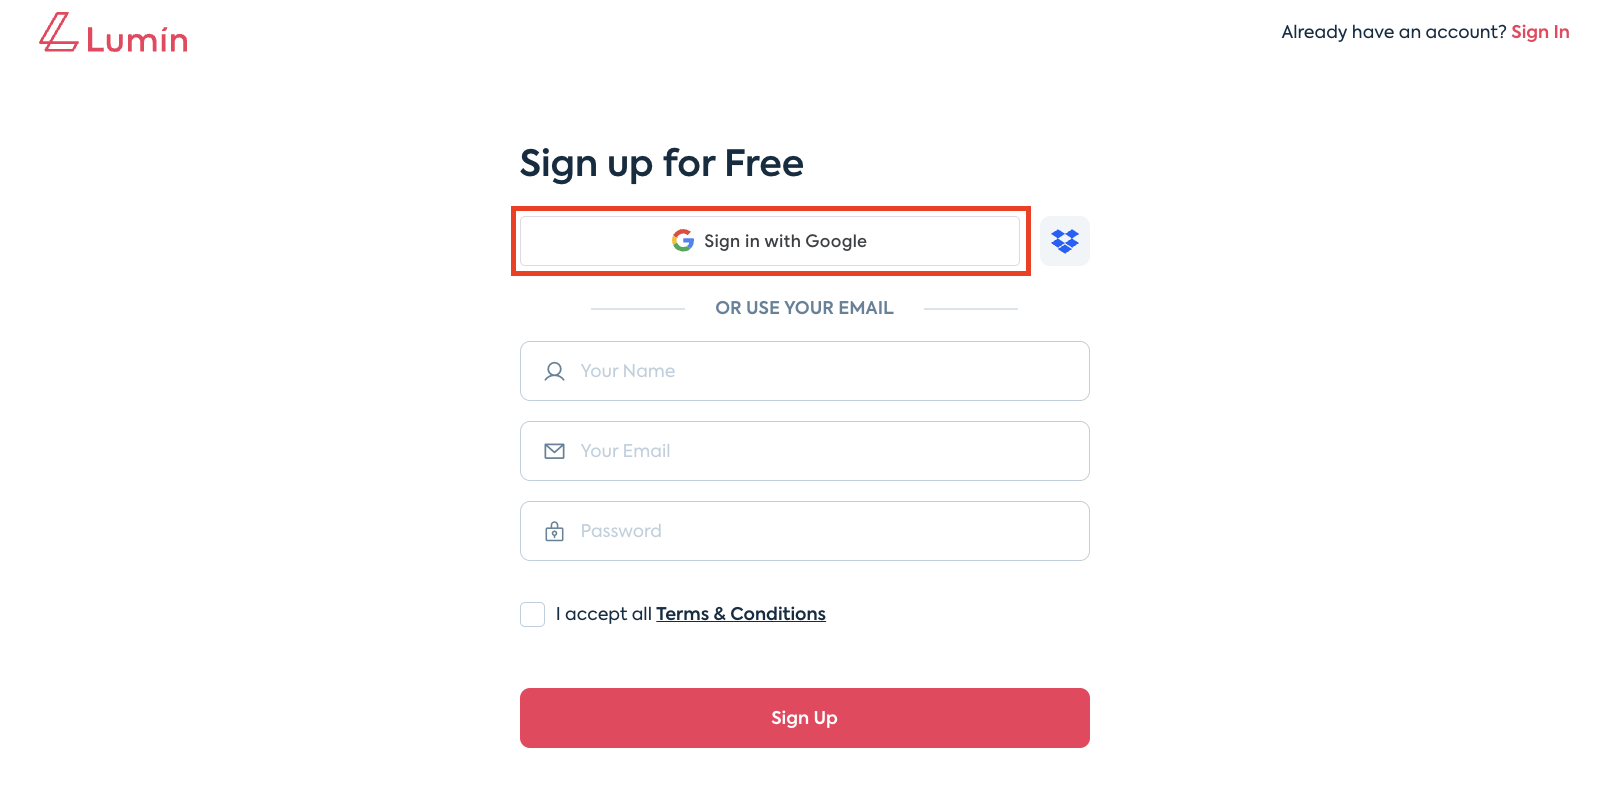Viewport: 1605px width, 797px height.
Task: Click the Sign in with Dropbox icon
Action: point(1065,241)
